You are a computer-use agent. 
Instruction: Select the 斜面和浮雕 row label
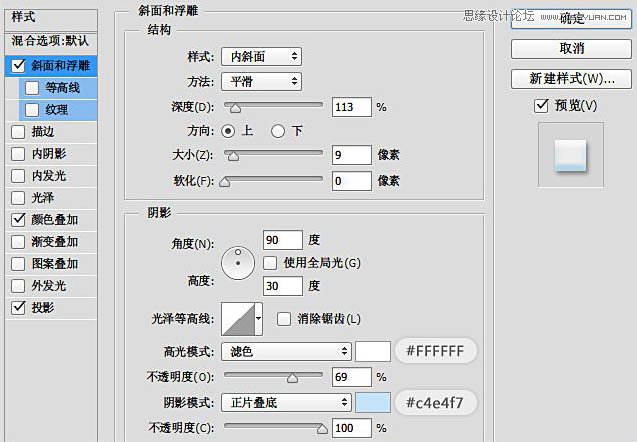(x=61, y=66)
